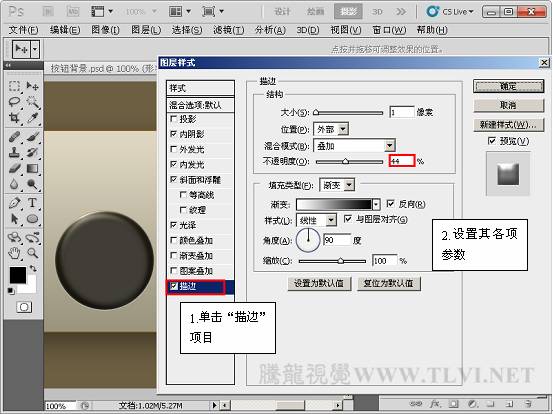The image size is (553, 414).
Task: Swap foreground and background colors icon
Action: [x=33, y=269]
